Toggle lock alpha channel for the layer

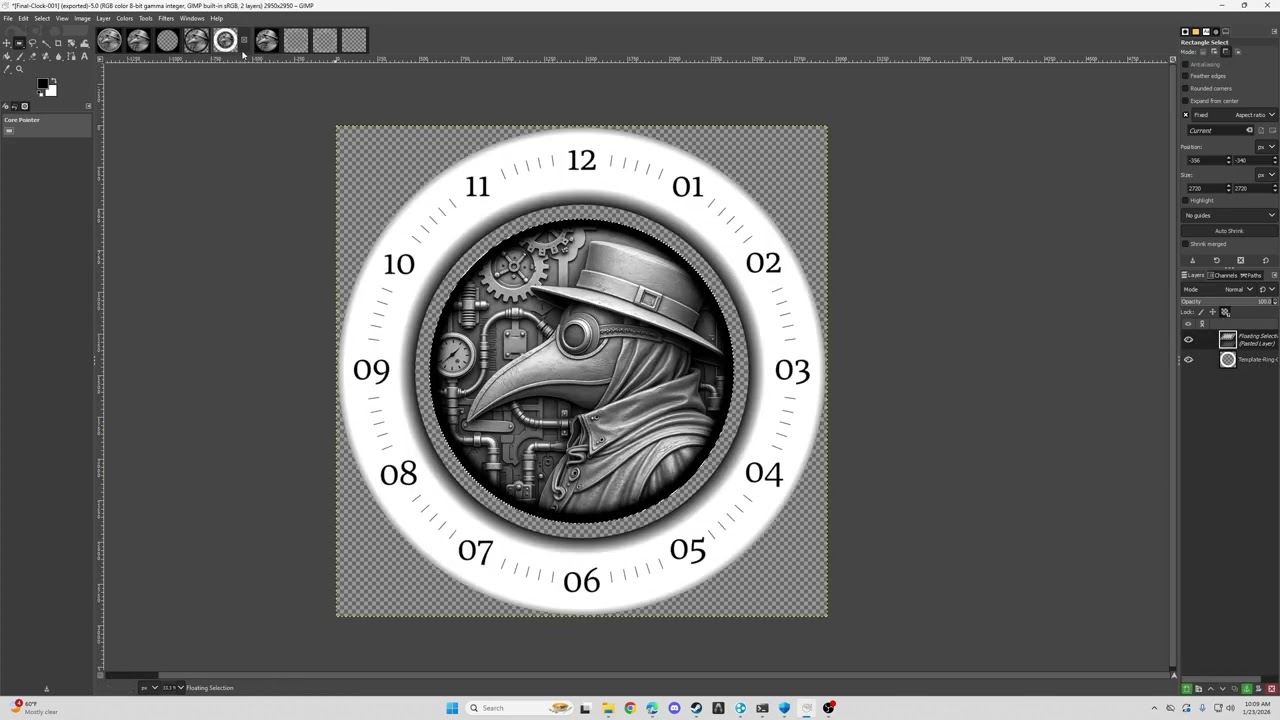pyautogui.click(x=1225, y=312)
